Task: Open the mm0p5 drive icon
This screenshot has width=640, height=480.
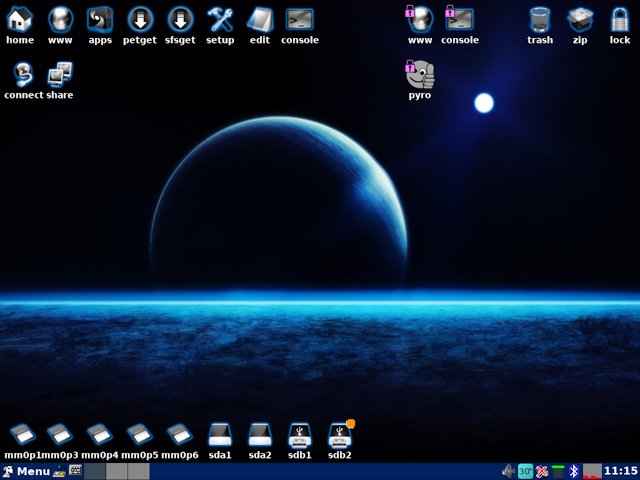Action: pos(140,434)
